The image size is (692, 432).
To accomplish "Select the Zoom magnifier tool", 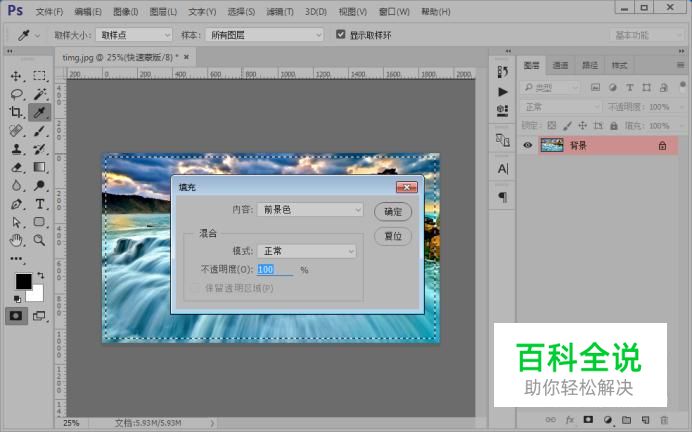I will pyautogui.click(x=39, y=240).
